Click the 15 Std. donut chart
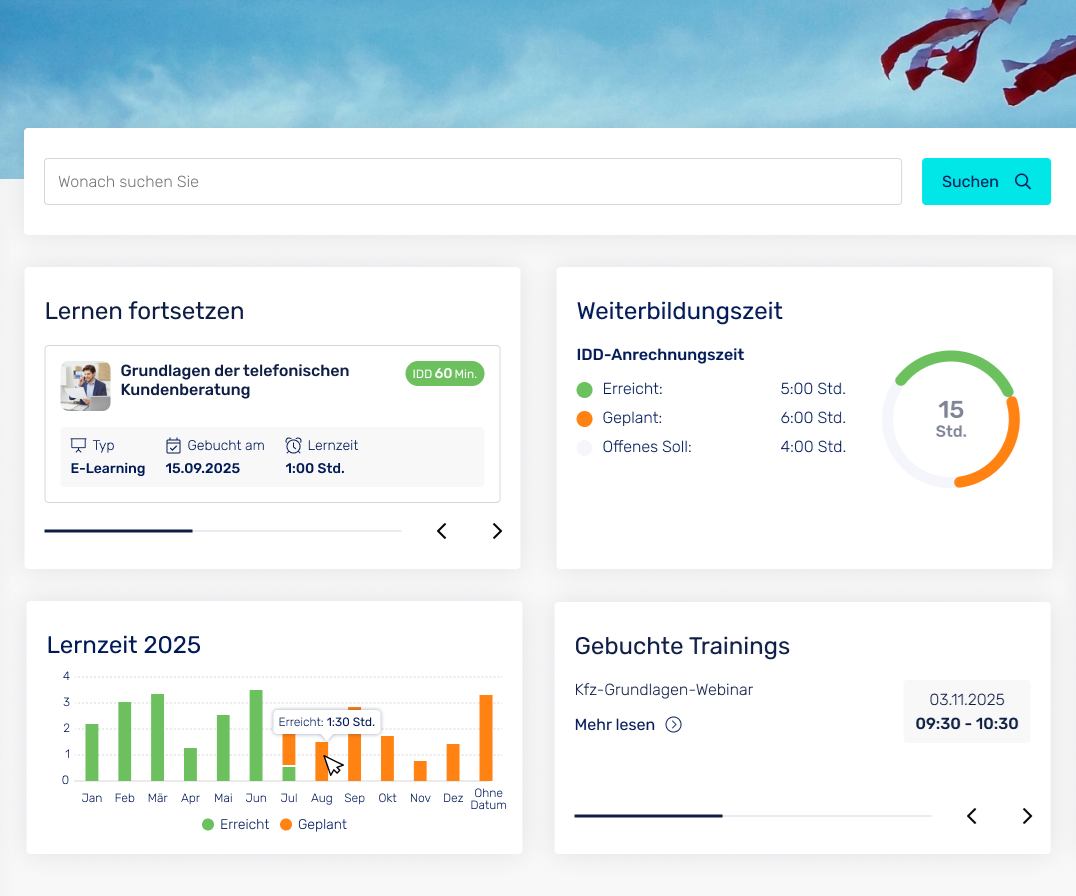 pyautogui.click(x=950, y=418)
